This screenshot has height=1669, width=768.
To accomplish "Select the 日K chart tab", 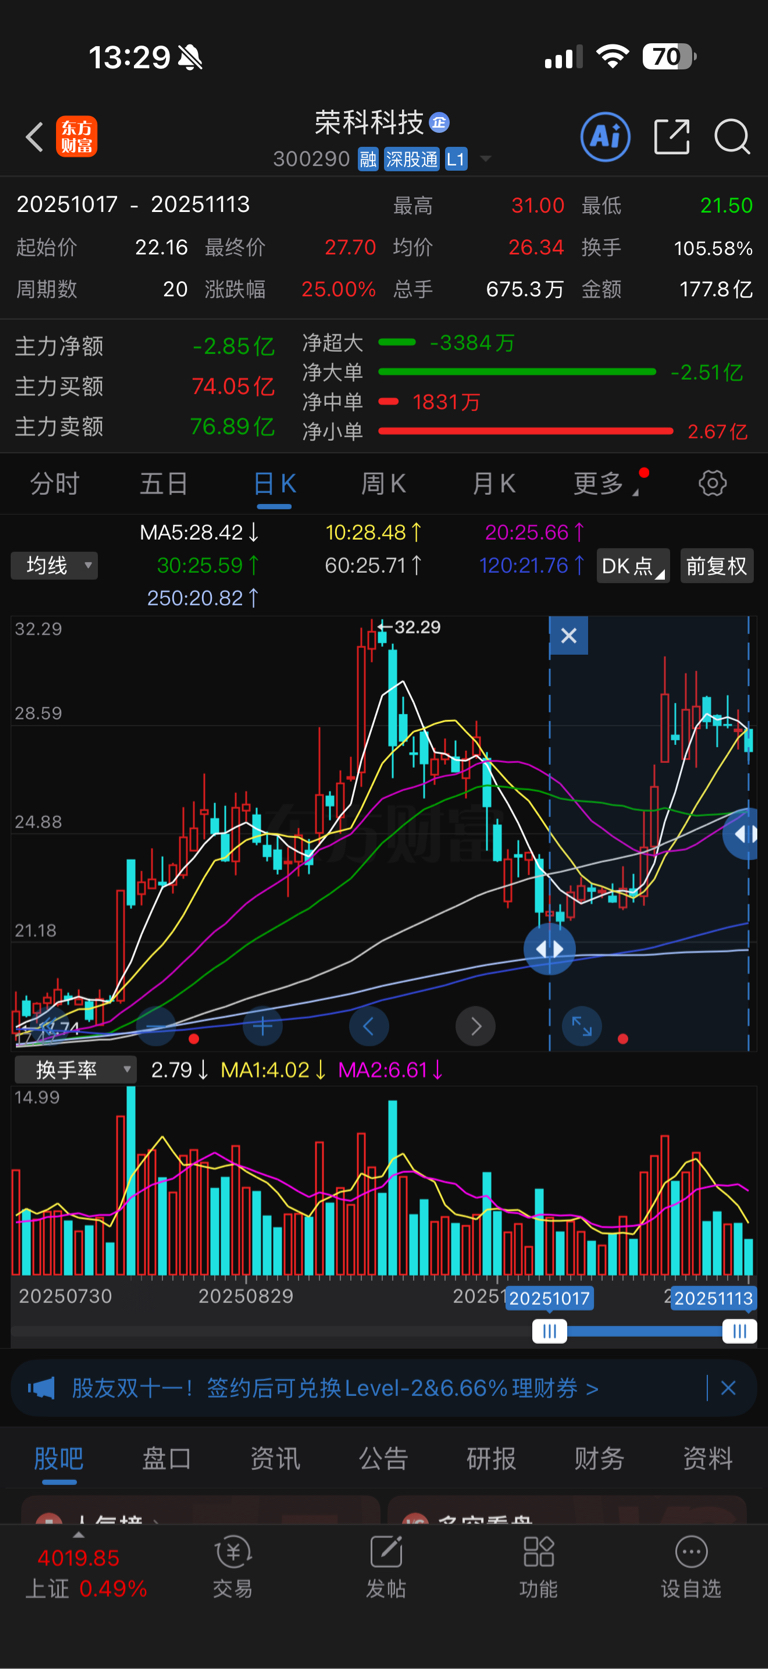I will coord(274,484).
